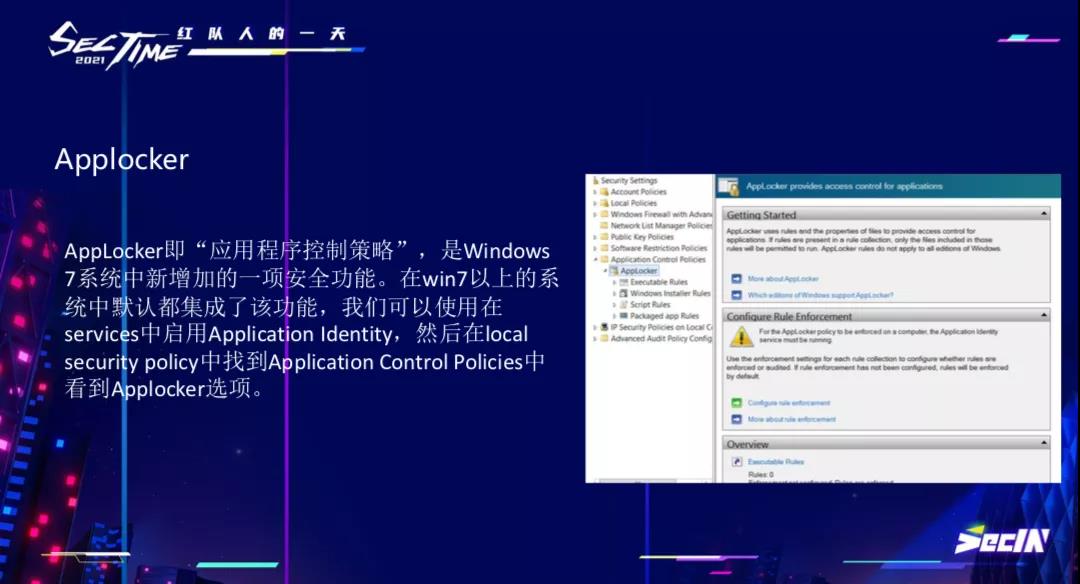Click the Overview section header text
This screenshot has height=584, width=1080.
[x=747, y=444]
